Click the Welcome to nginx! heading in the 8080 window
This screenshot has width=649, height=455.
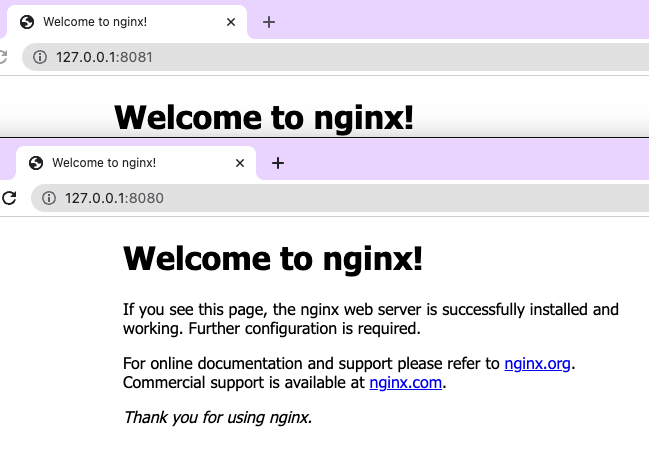(x=273, y=259)
